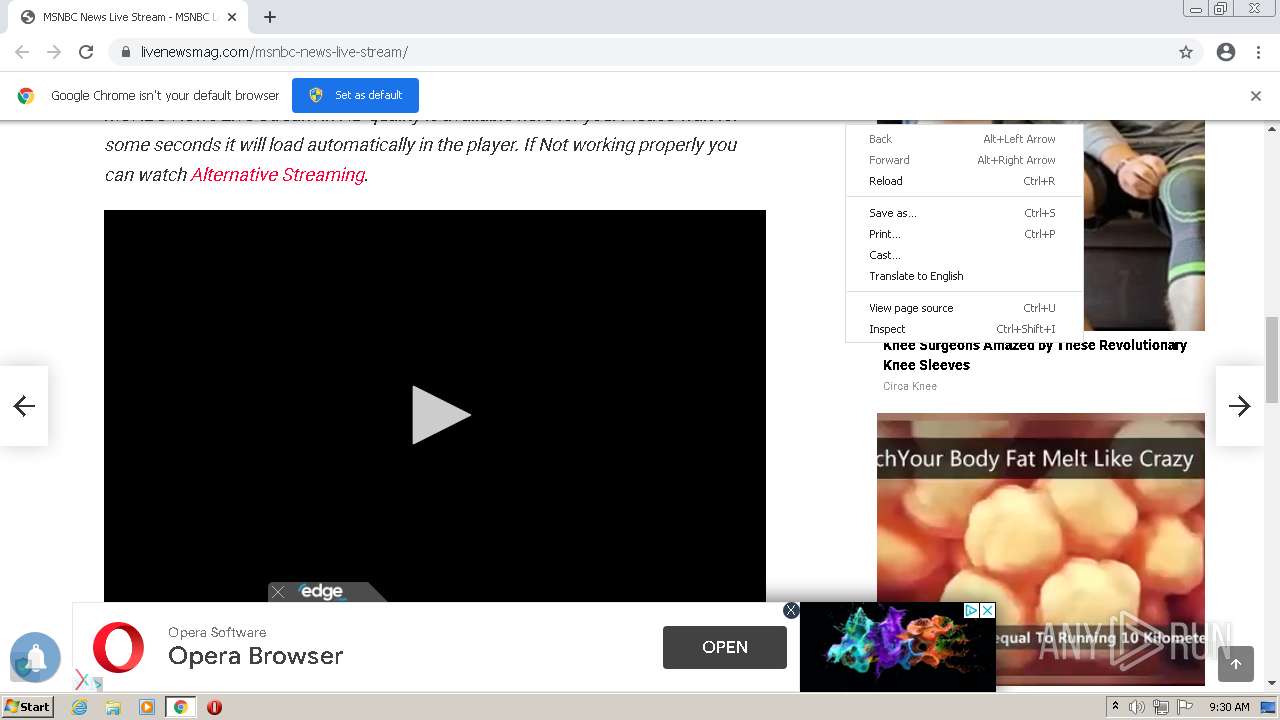This screenshot has height=720, width=1280.
Task: Open the Chrome three-dot menu
Action: pyautogui.click(x=1258, y=52)
